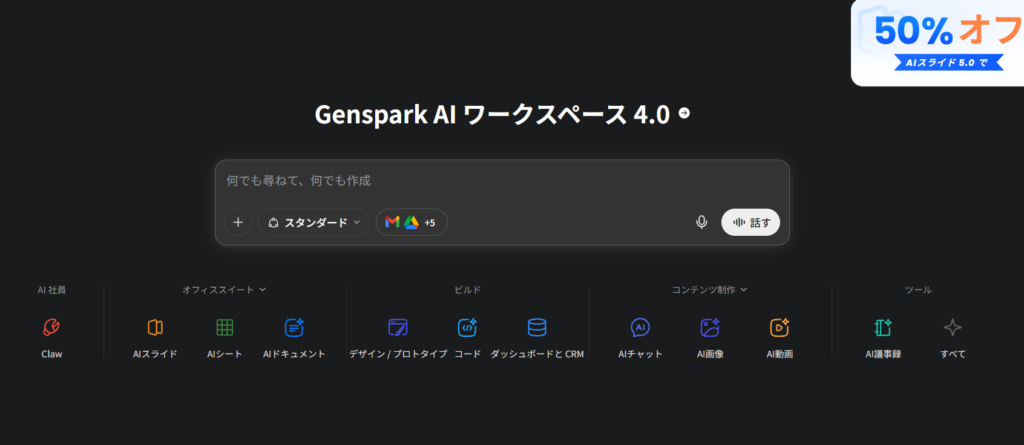Click the Google Drive connector icon
Image resolution: width=1024 pixels, height=445 pixels.
pyautogui.click(x=411, y=222)
